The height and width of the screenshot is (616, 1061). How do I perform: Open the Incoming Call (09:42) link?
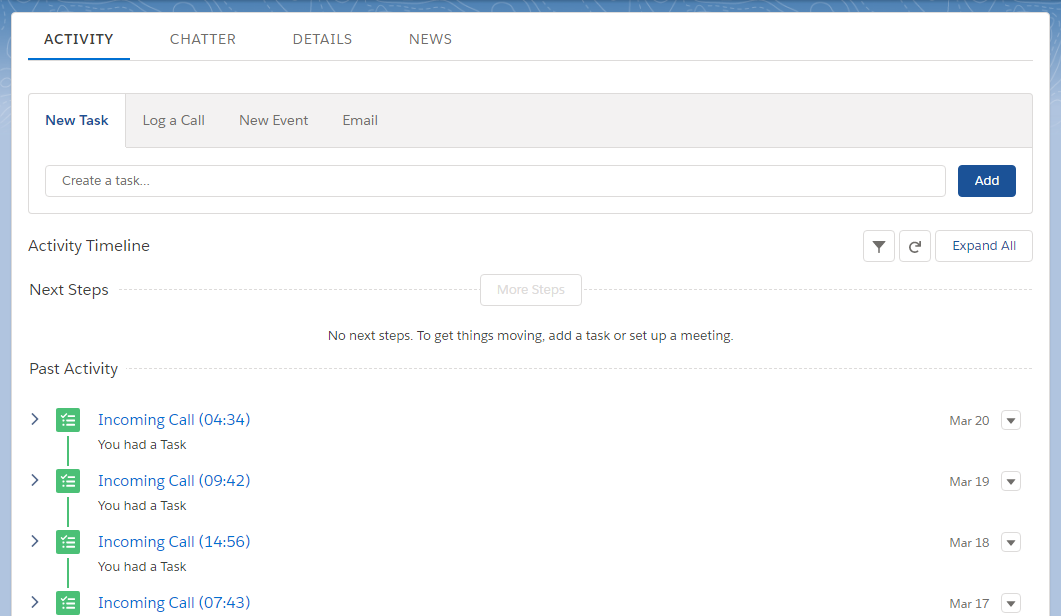tap(174, 481)
